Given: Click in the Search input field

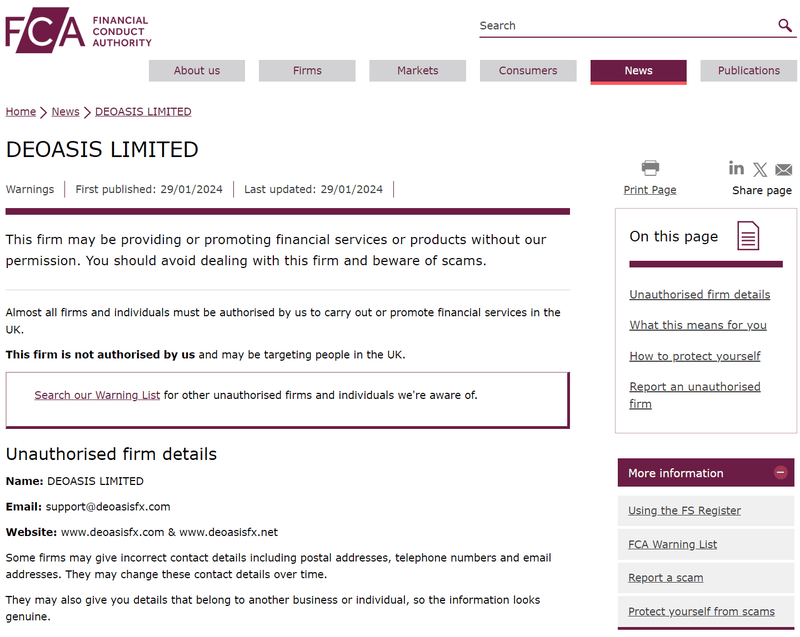Looking at the screenshot, I should (x=627, y=26).
